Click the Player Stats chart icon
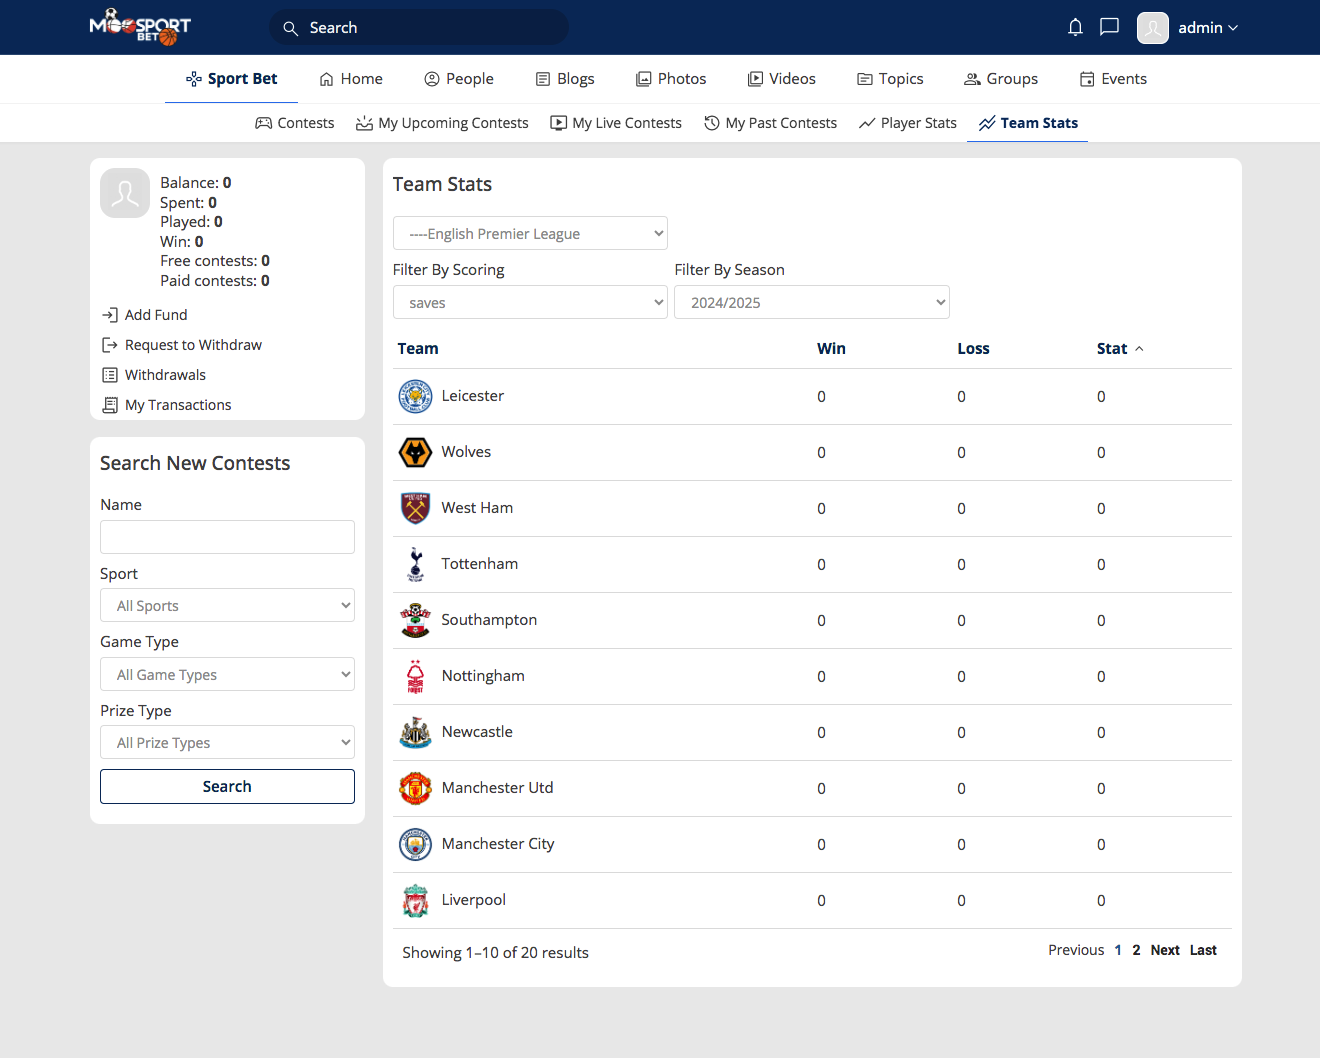The image size is (1320, 1058). (867, 123)
